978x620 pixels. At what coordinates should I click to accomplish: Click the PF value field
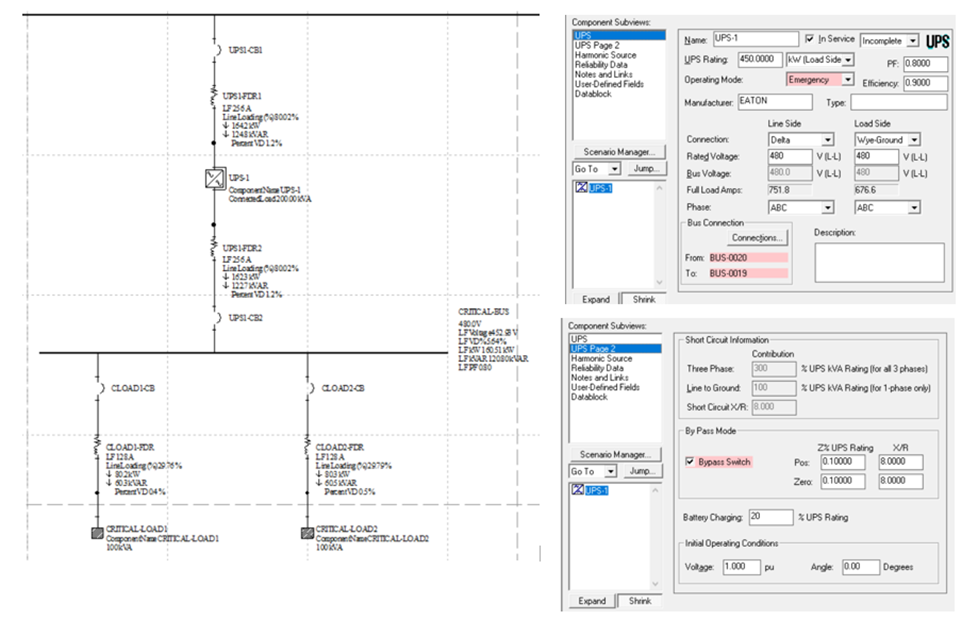pos(924,63)
